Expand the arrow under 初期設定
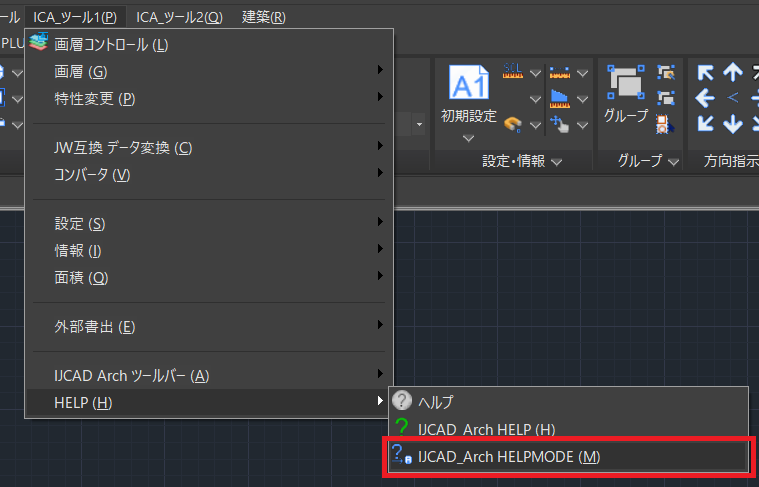 (x=468, y=138)
